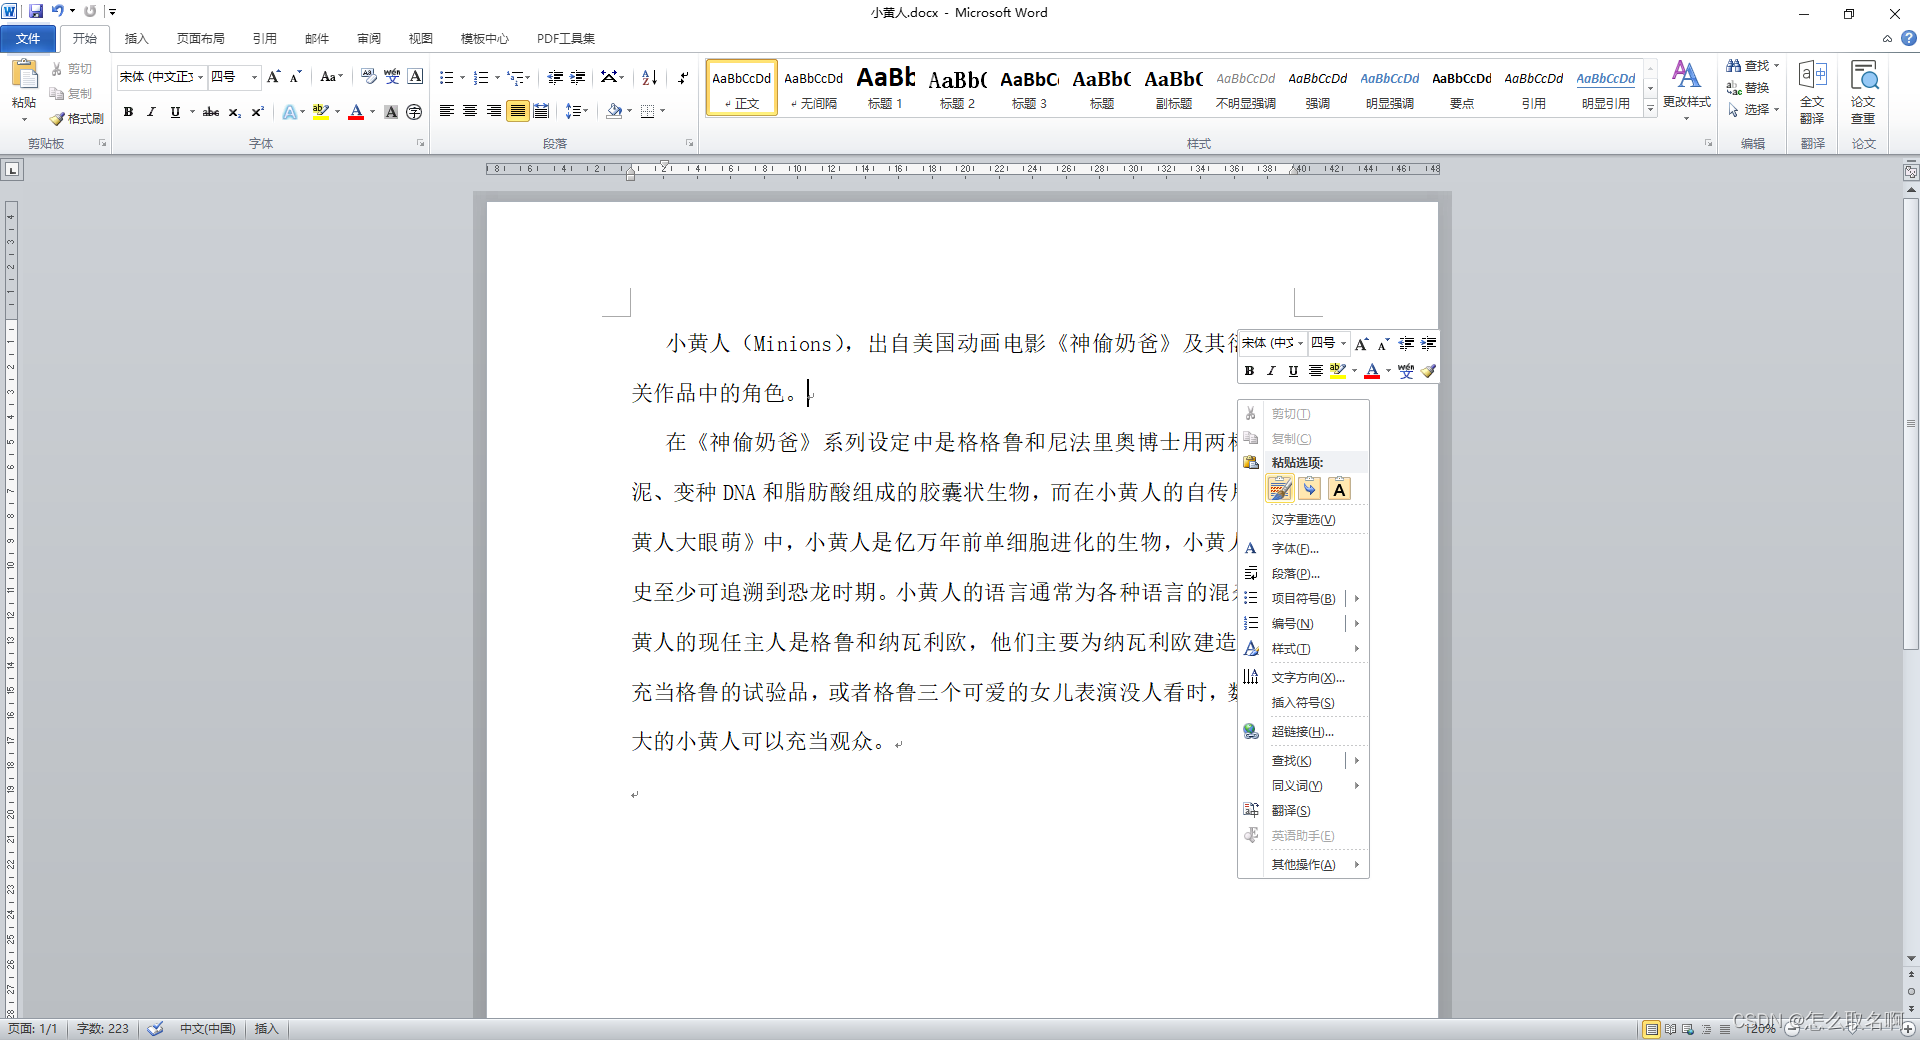Click the Sort (A-Z) icon
This screenshot has width=1920, height=1040.
[649, 77]
